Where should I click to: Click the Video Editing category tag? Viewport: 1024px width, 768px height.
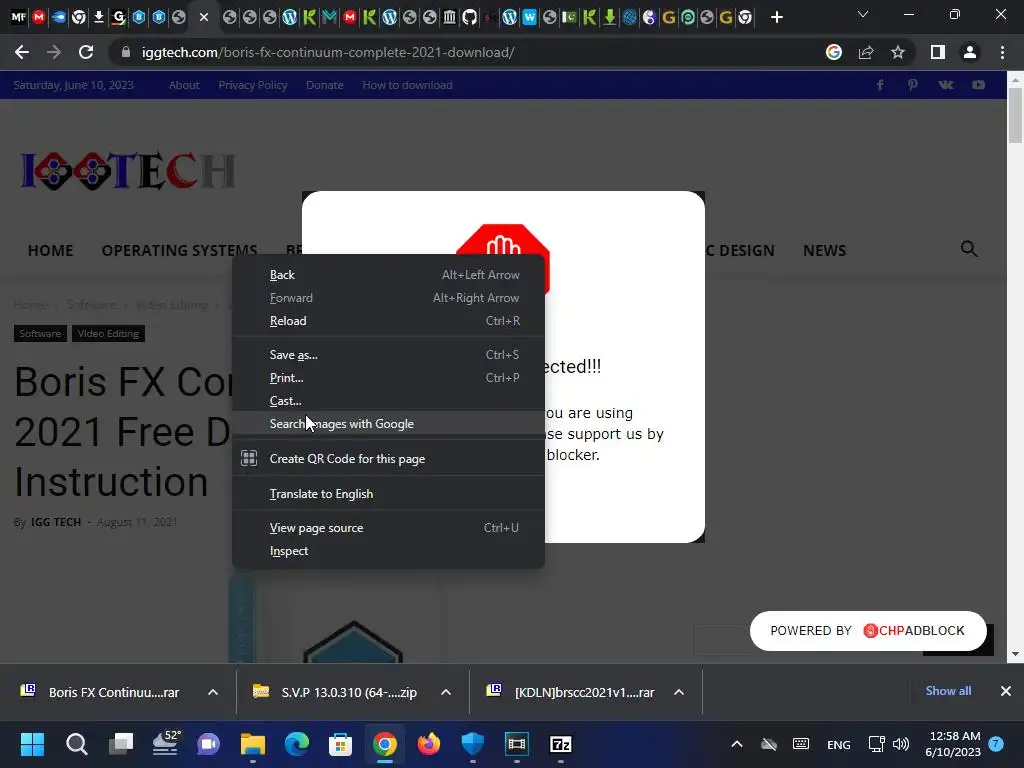click(108, 334)
